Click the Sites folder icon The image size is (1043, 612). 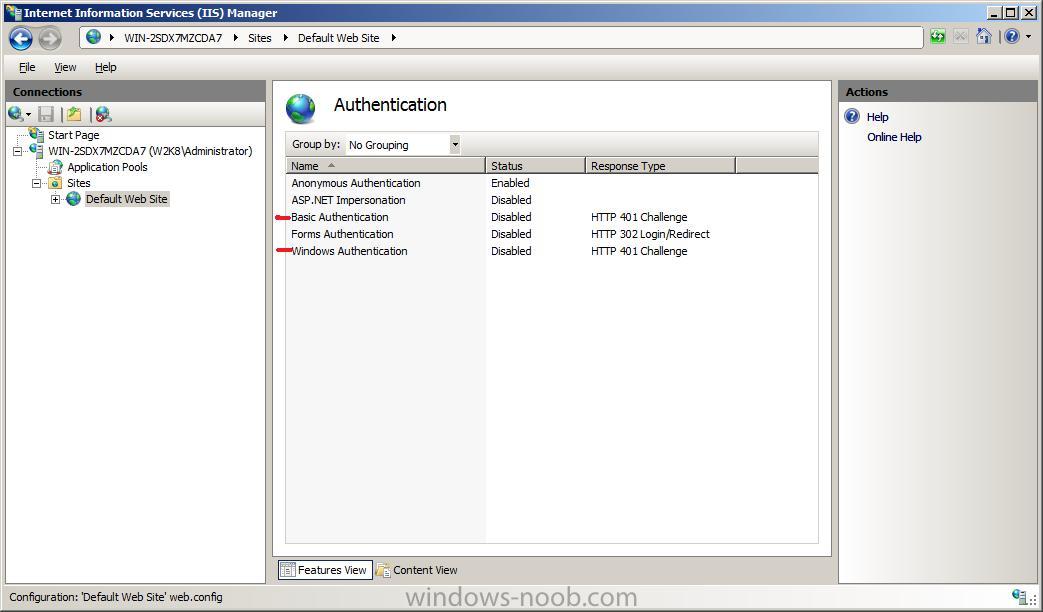click(x=55, y=183)
